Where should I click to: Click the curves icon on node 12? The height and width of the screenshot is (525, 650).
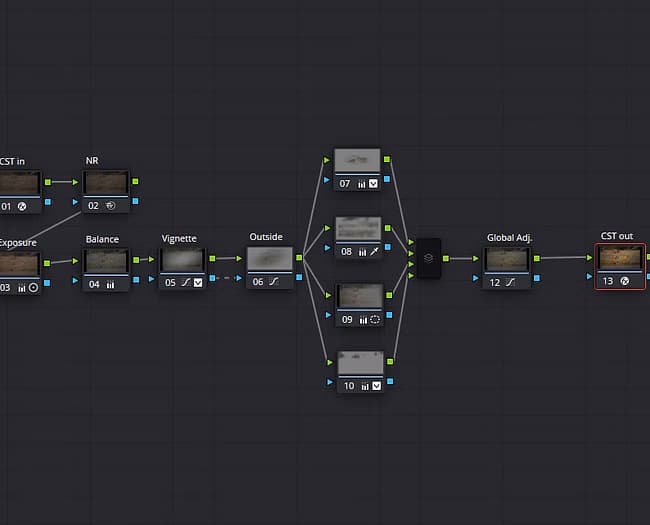click(510, 282)
